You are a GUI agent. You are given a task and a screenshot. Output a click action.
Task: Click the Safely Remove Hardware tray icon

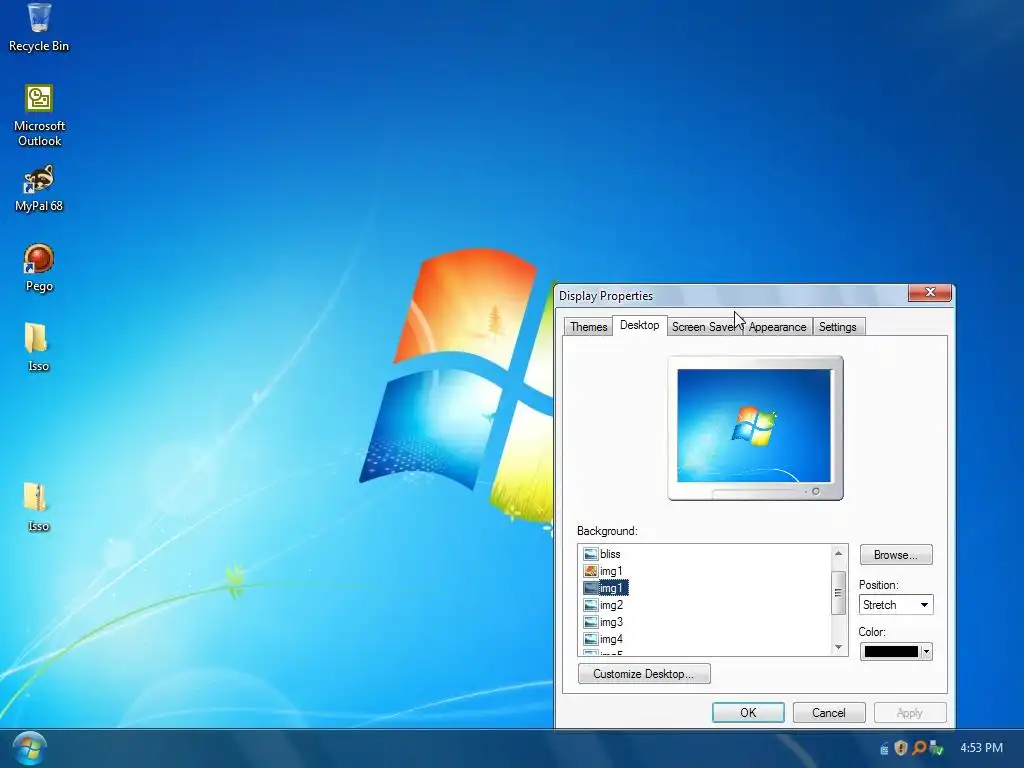[x=936, y=748]
